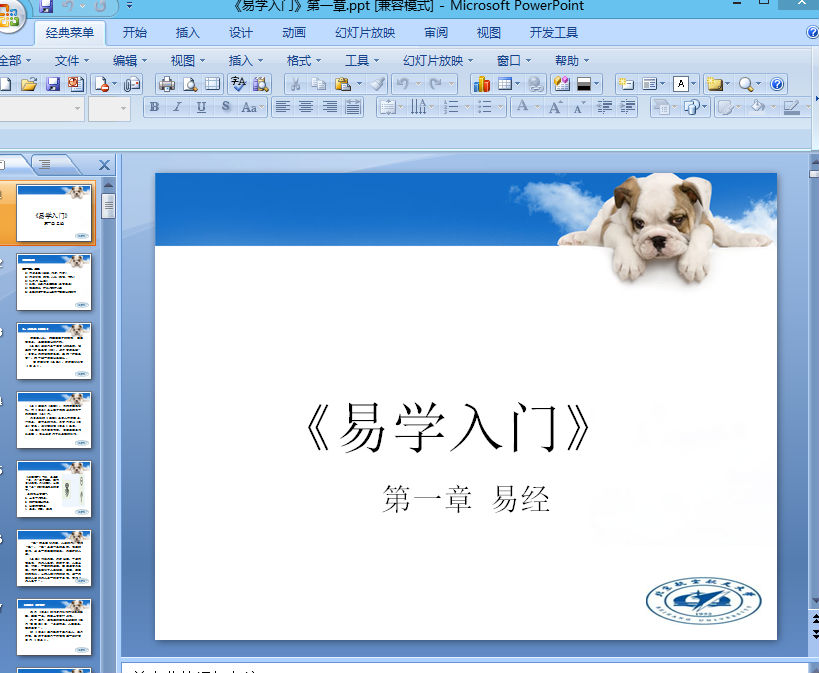
Task: Open the 编辑 classic menu
Action: click(130, 61)
